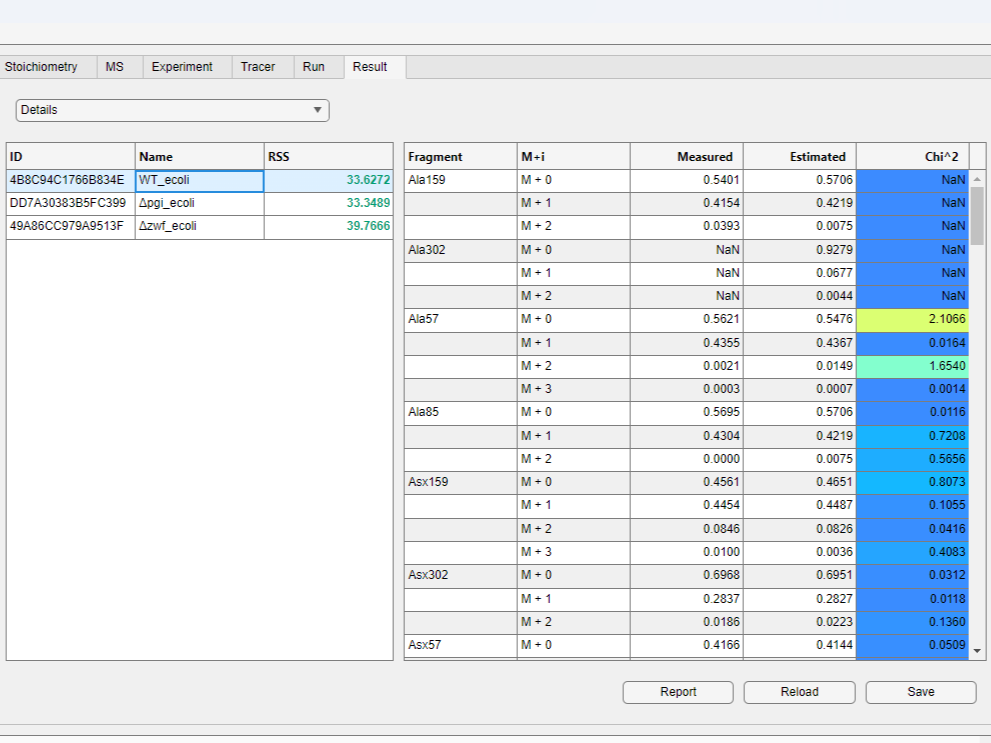Select the Δpgi_ecoli model row
This screenshot has width=991, height=743.
196,204
